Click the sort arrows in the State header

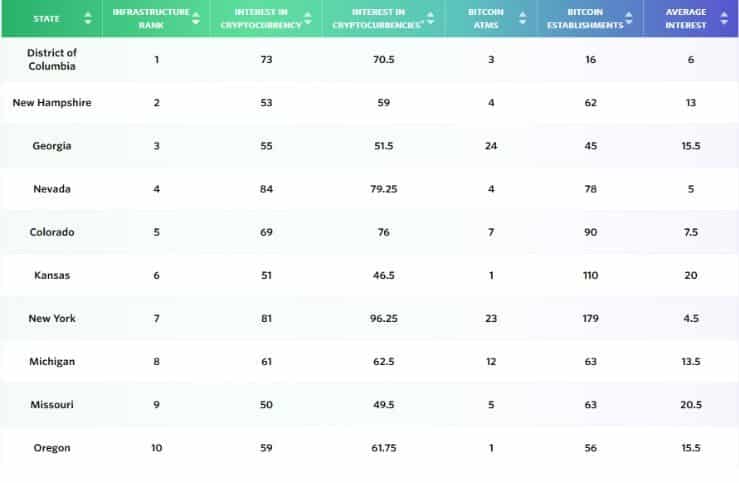click(87, 19)
